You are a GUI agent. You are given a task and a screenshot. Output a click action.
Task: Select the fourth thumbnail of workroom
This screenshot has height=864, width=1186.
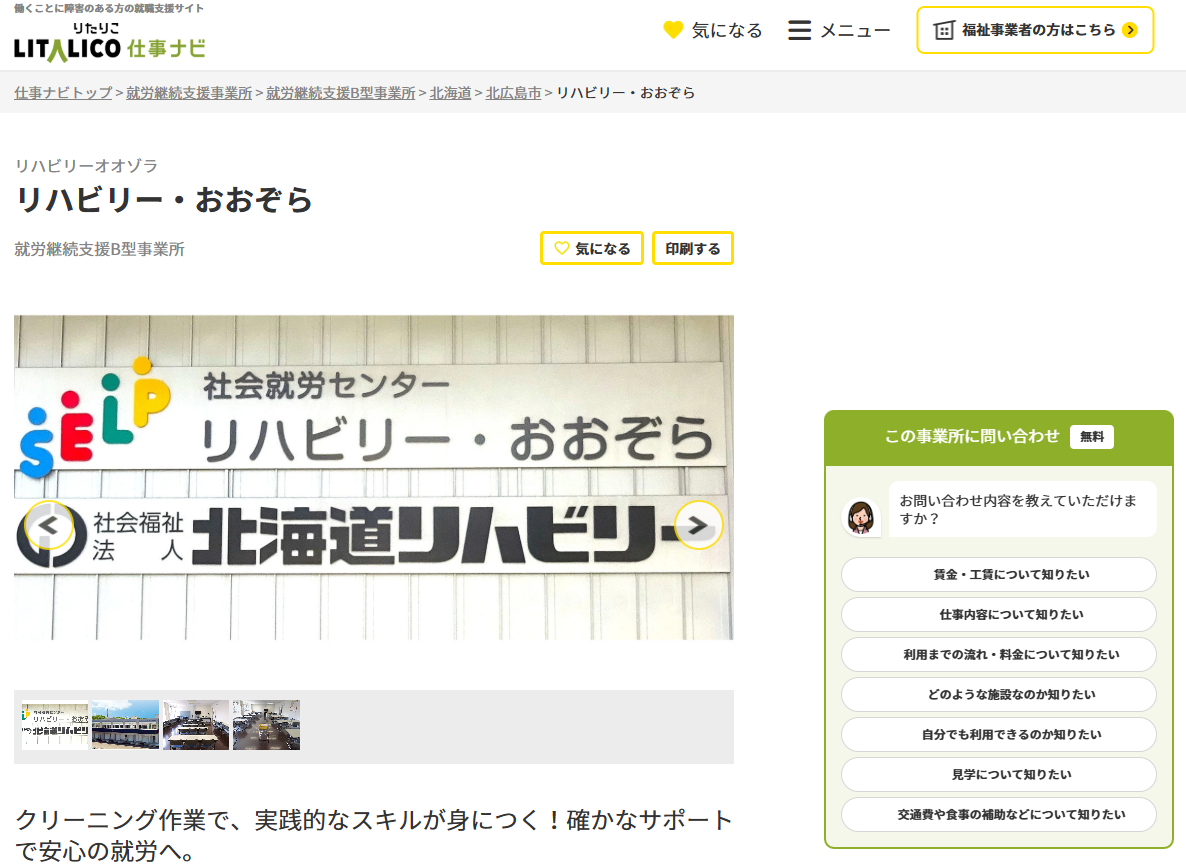click(266, 725)
